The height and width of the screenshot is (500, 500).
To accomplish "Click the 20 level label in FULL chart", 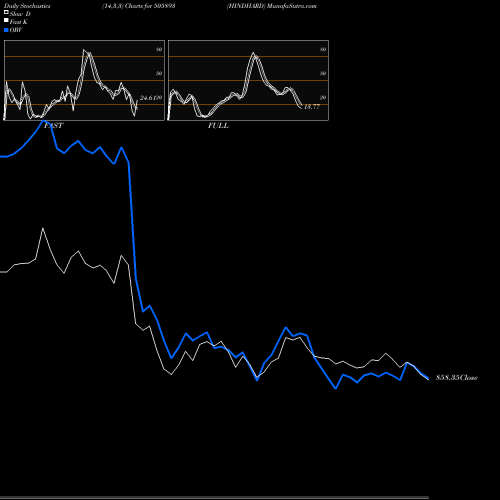I will [323, 98].
